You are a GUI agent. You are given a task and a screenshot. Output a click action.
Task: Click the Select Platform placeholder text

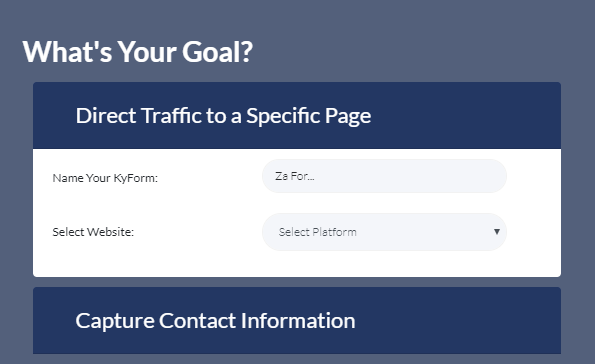click(318, 232)
